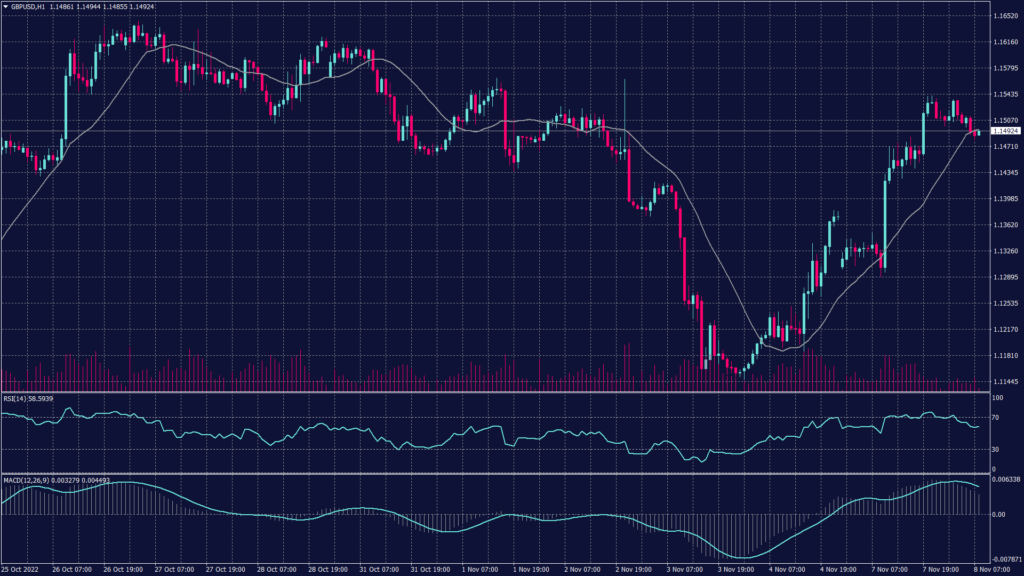Click the MACD -0.007871 scale label
The image size is (1024, 576).
(x=1004, y=560)
